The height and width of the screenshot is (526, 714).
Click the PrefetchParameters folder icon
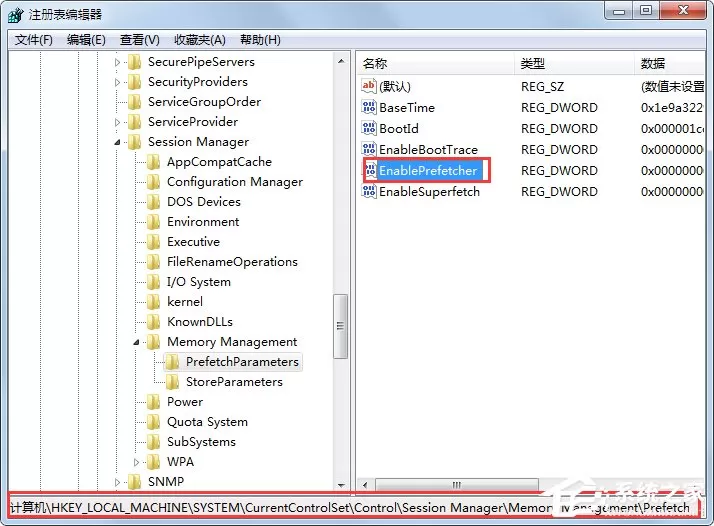click(172, 362)
